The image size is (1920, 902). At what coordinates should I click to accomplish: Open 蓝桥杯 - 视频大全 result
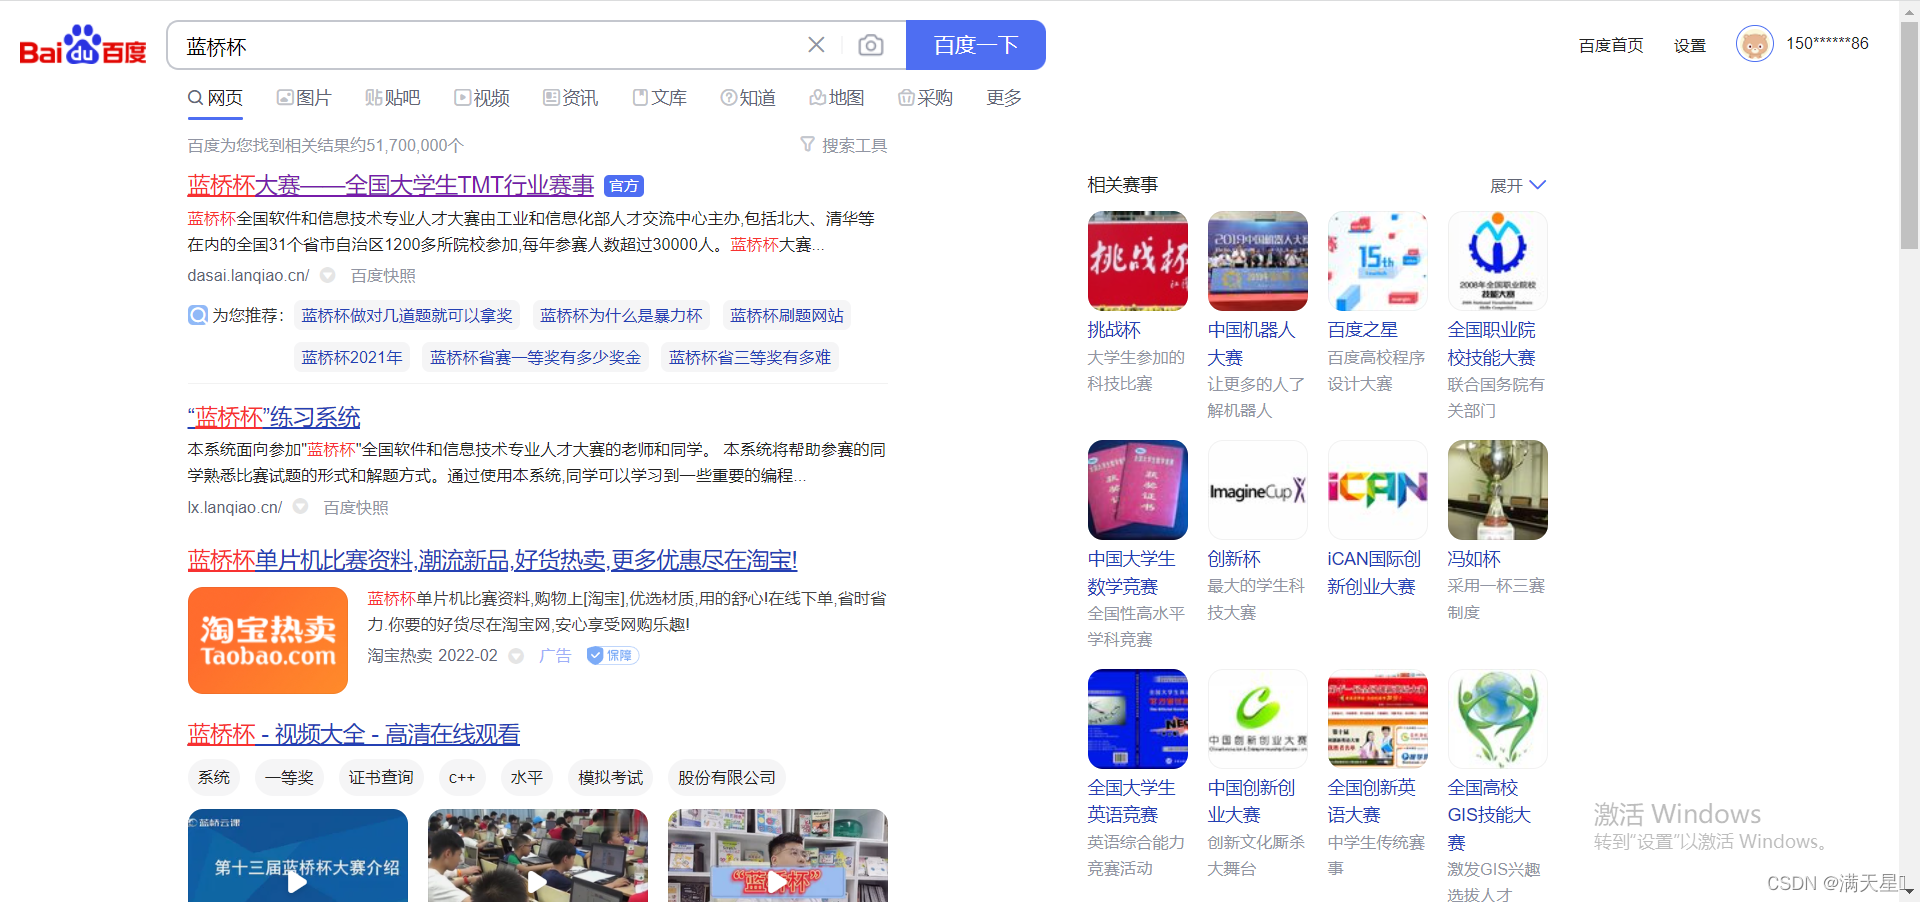click(354, 734)
